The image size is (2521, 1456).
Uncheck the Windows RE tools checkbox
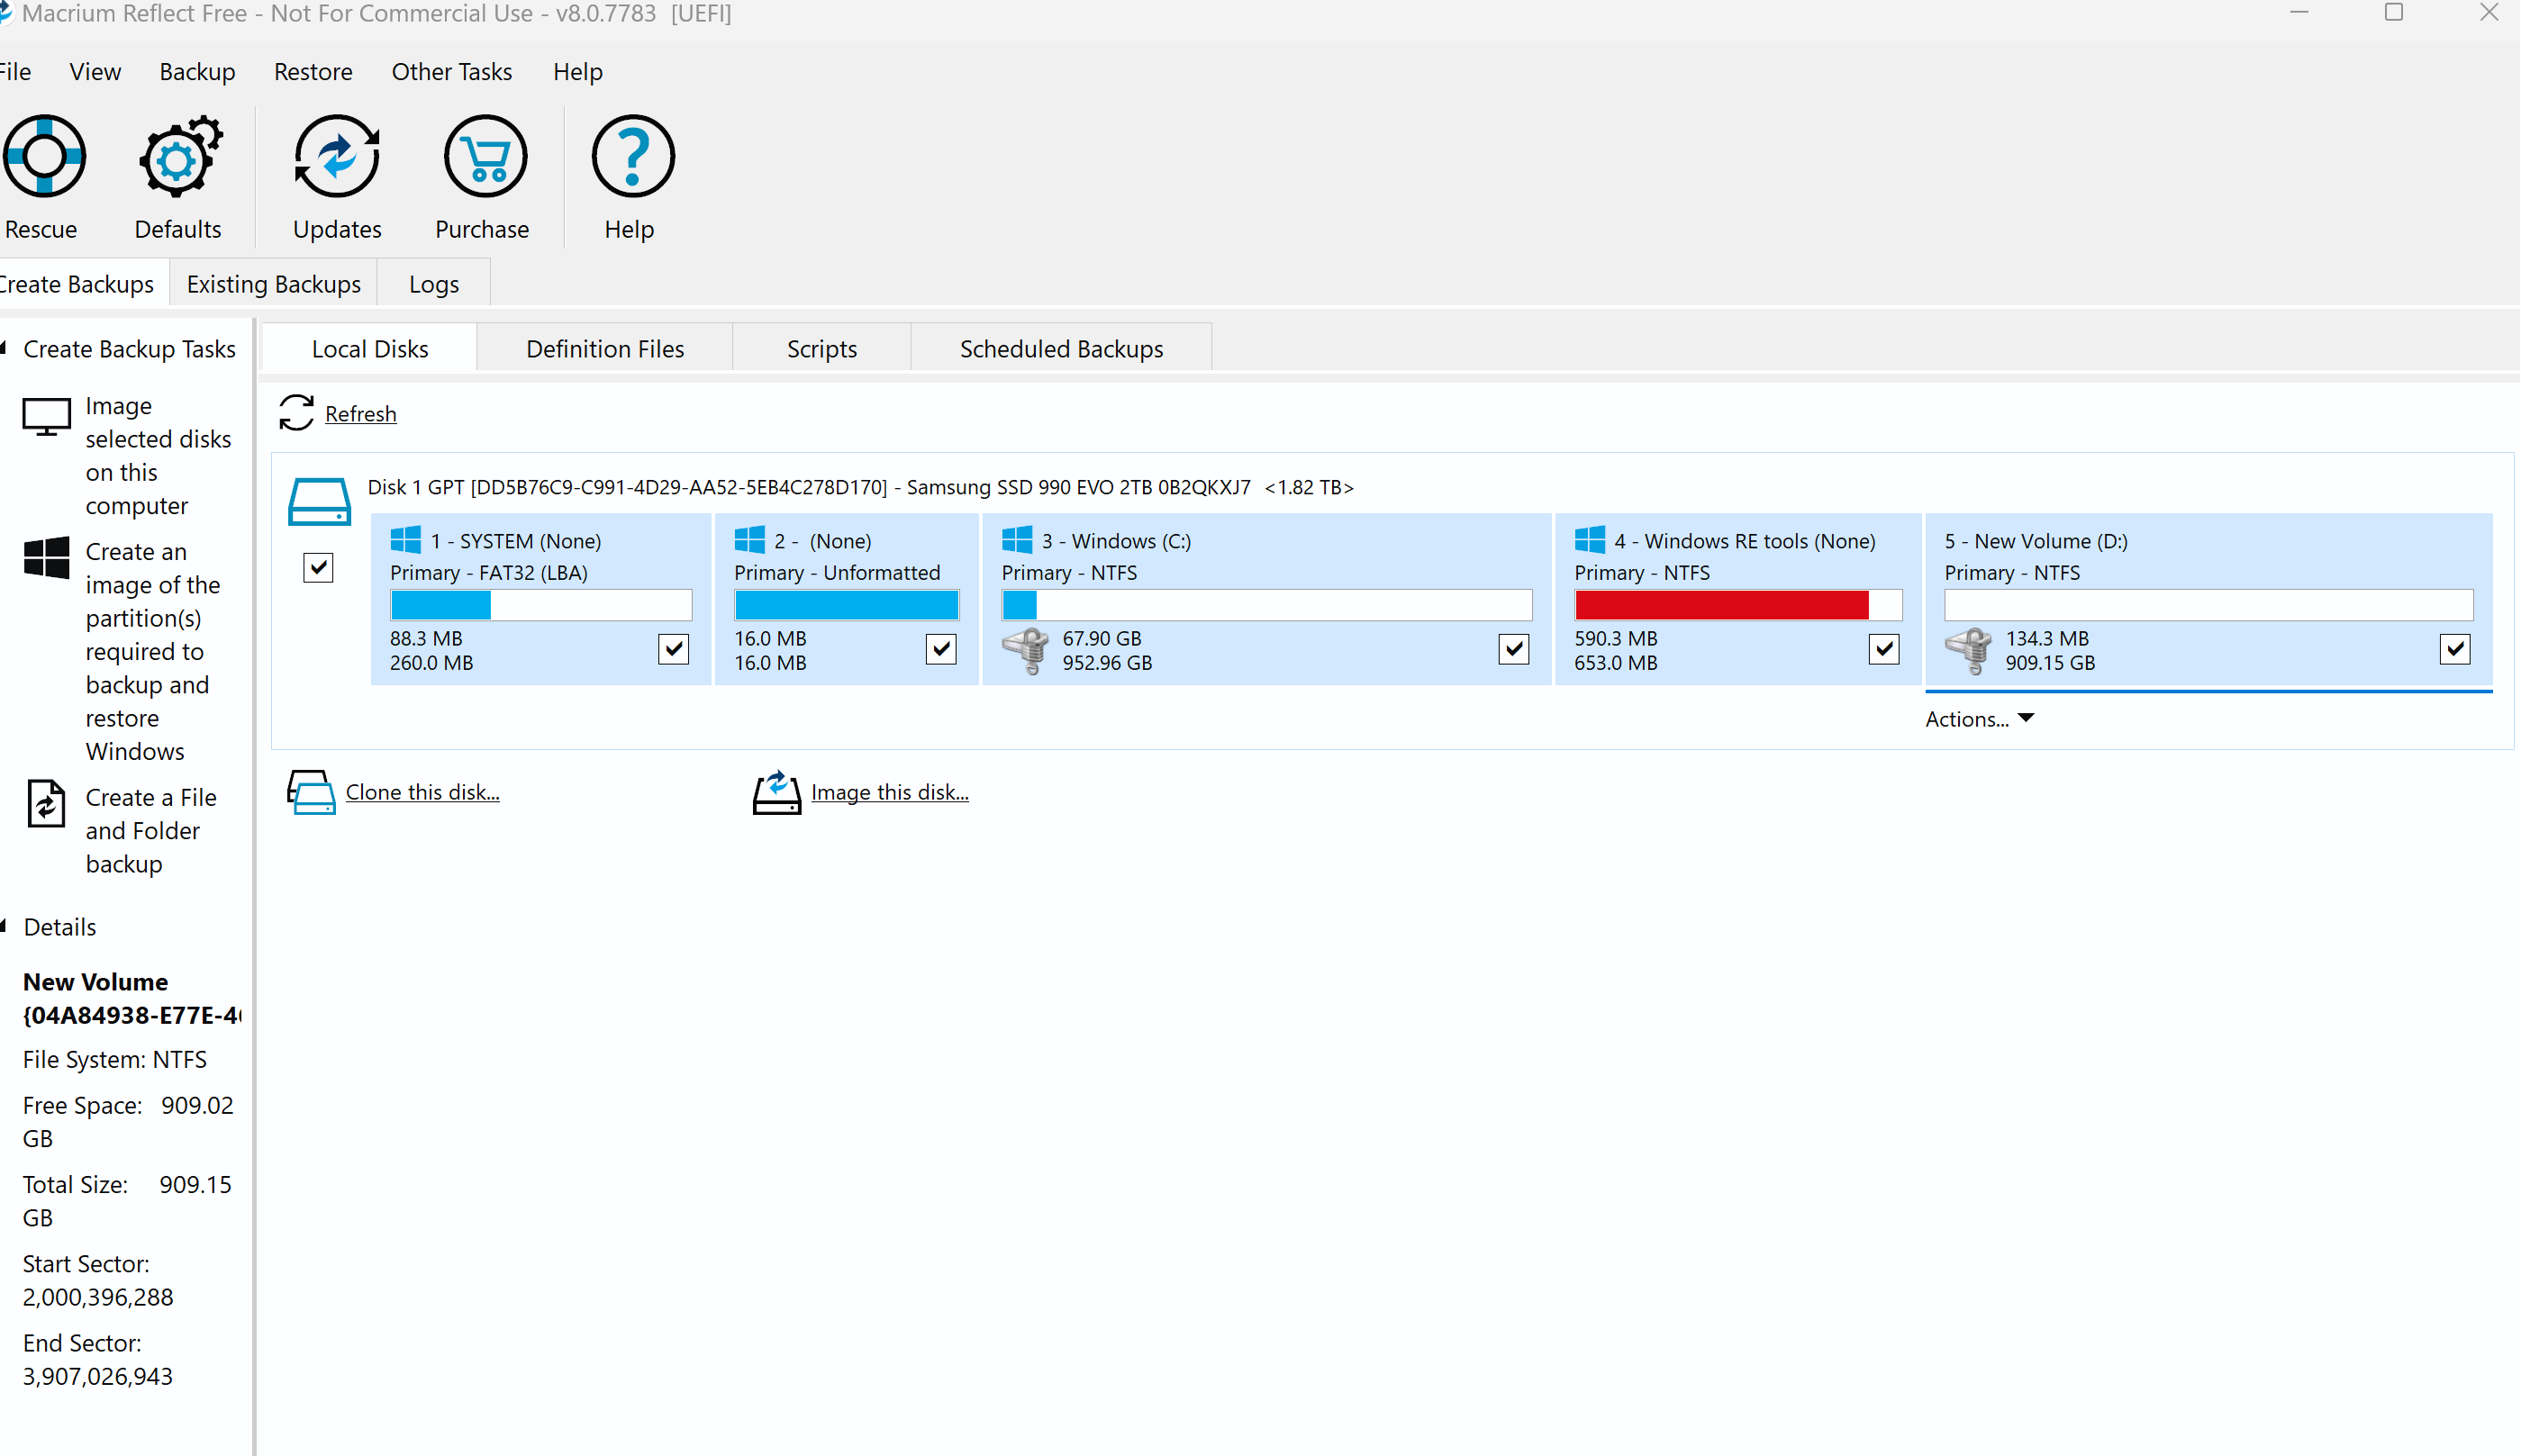tap(1884, 649)
